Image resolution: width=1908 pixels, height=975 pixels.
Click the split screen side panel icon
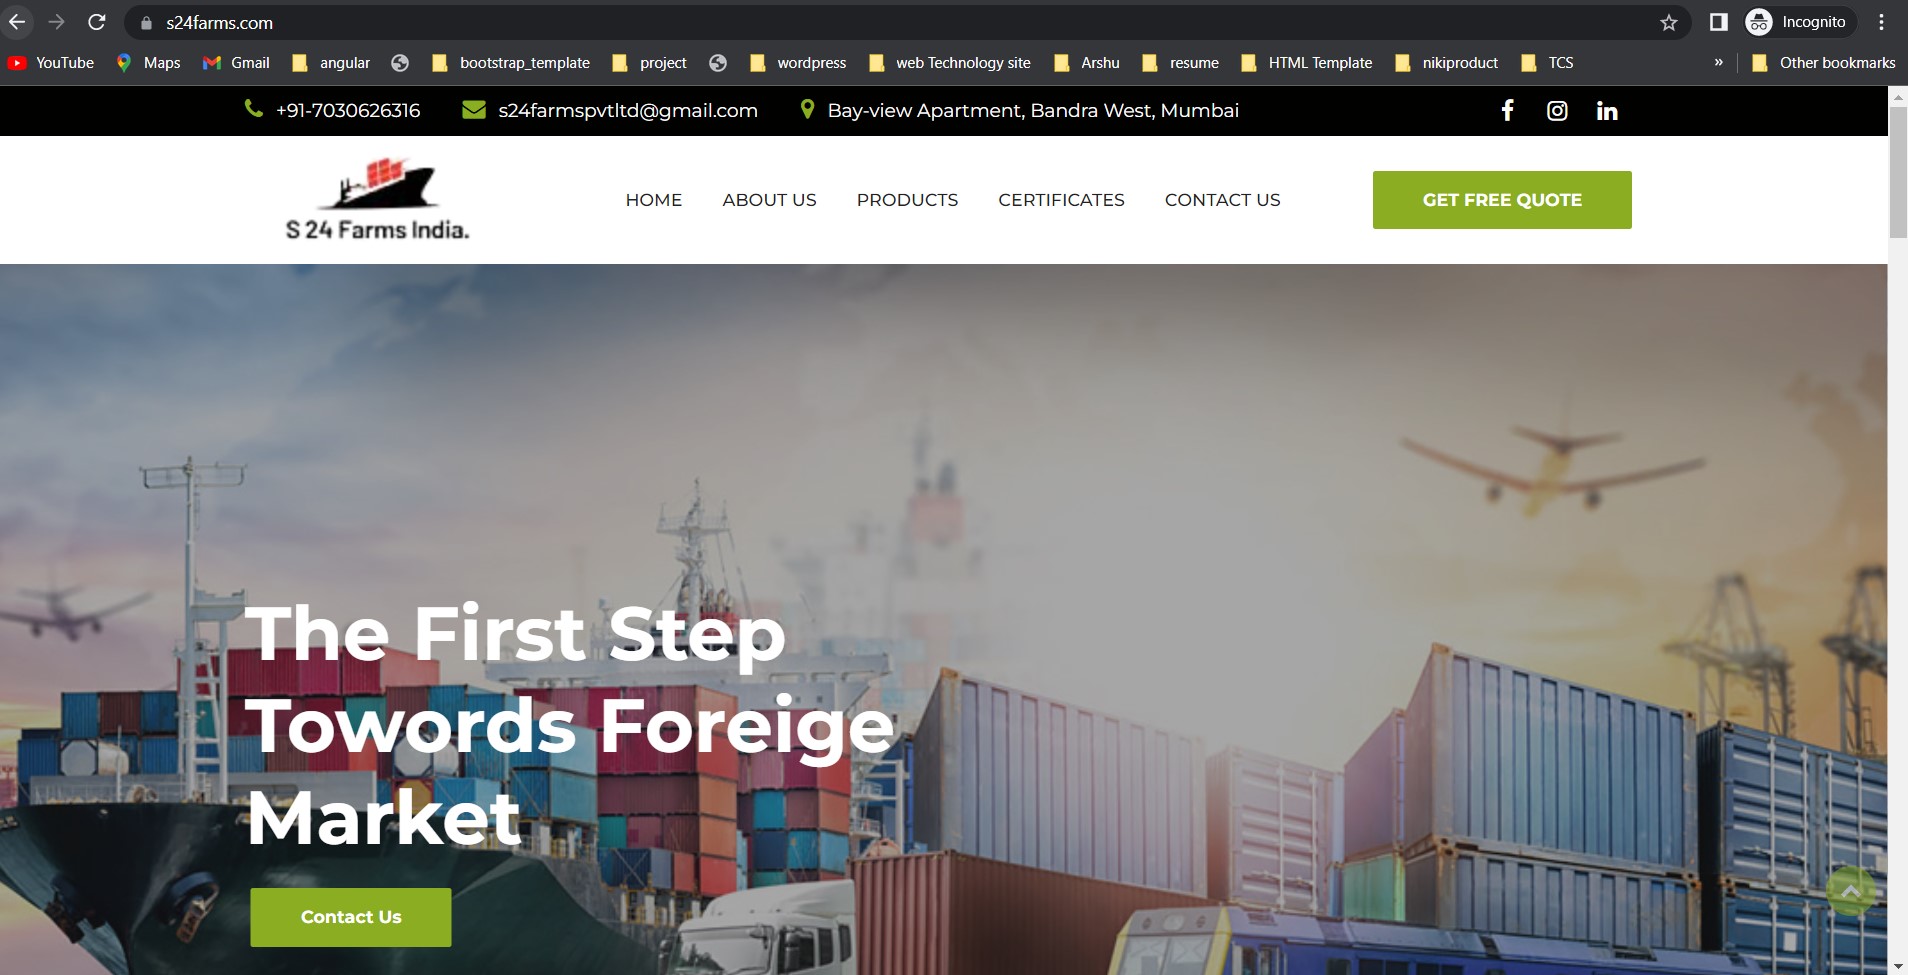[x=1718, y=22]
